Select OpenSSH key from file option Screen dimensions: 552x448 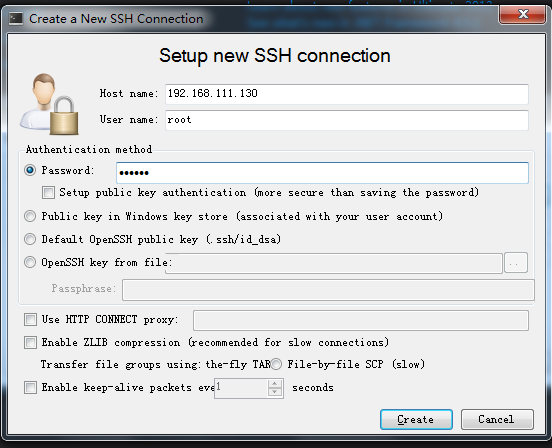click(30, 262)
